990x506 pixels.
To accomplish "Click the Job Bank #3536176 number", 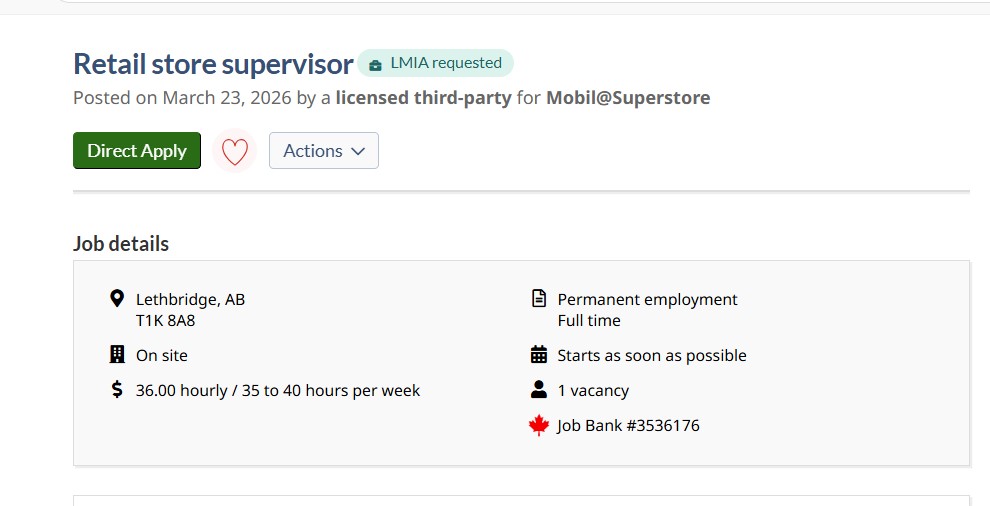I will (628, 426).
